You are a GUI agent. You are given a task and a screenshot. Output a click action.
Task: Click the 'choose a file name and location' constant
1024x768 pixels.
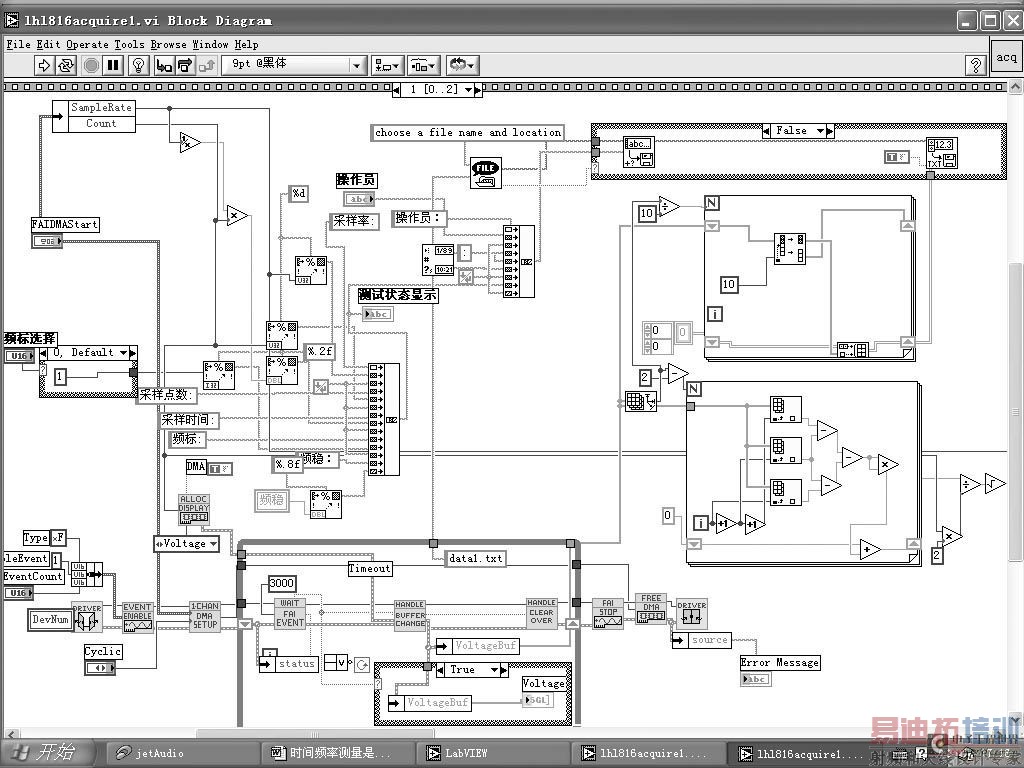(468, 132)
